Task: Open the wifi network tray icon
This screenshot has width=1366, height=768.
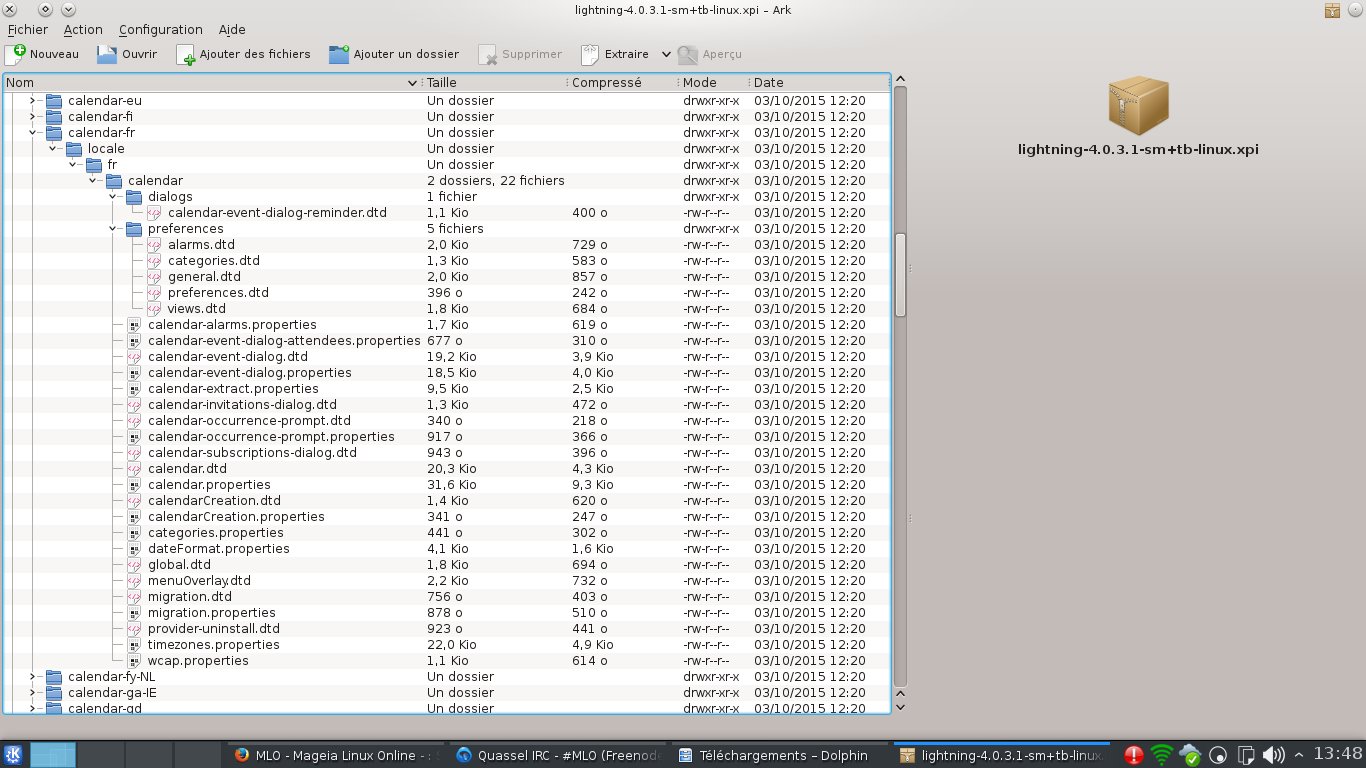Action: [x=1162, y=755]
